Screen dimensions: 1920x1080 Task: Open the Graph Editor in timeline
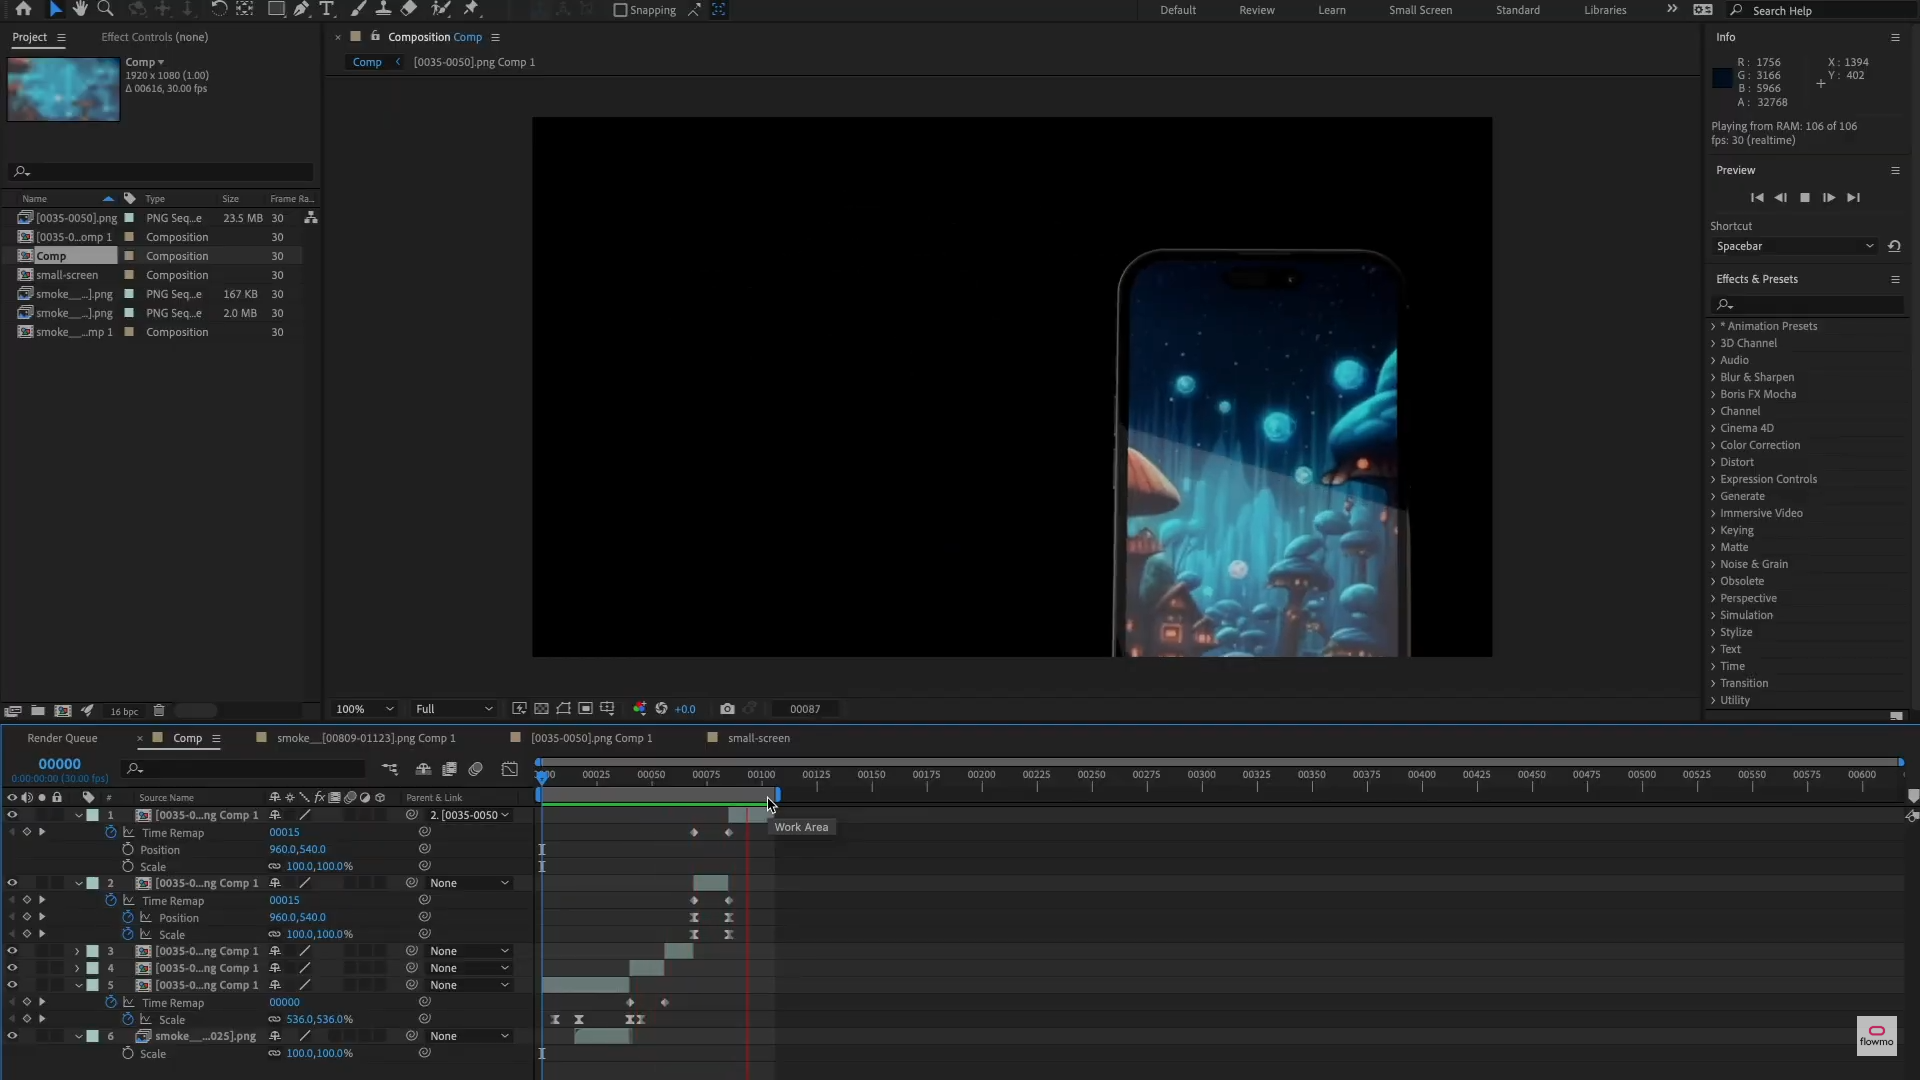510,769
